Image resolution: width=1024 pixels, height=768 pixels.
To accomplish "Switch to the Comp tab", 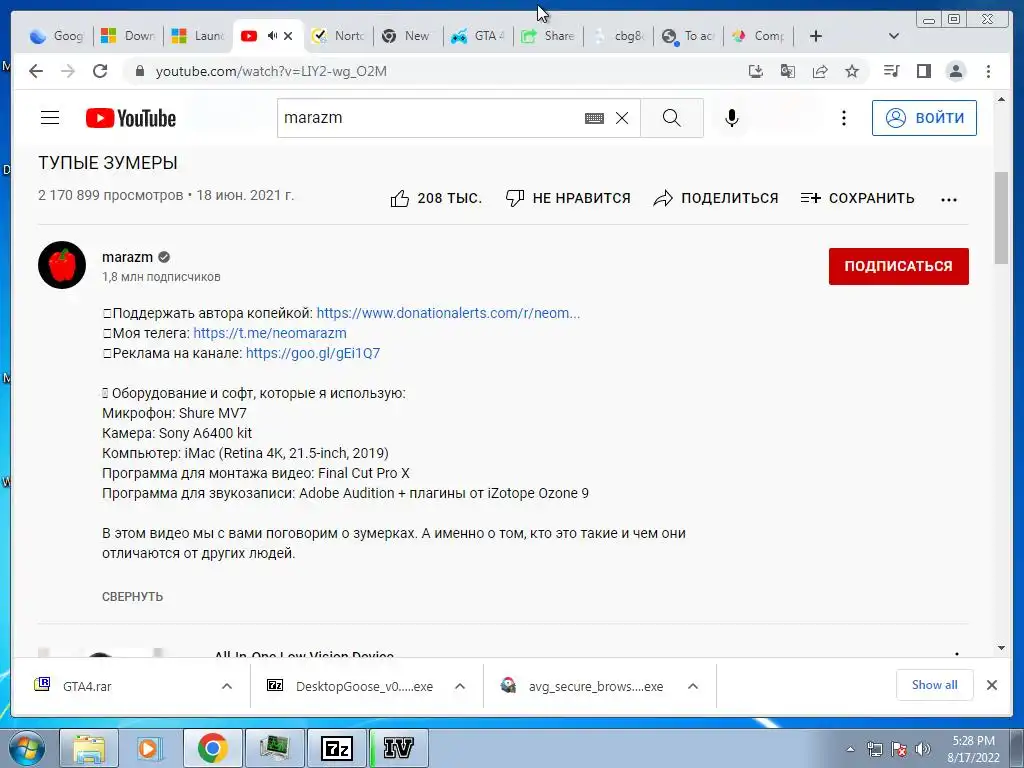I will tap(759, 36).
